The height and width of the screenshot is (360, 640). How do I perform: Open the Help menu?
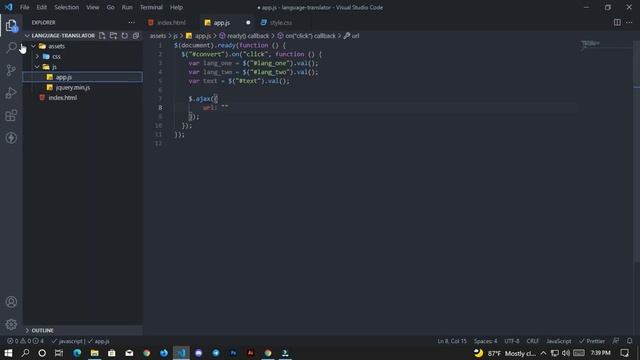tap(176, 7)
